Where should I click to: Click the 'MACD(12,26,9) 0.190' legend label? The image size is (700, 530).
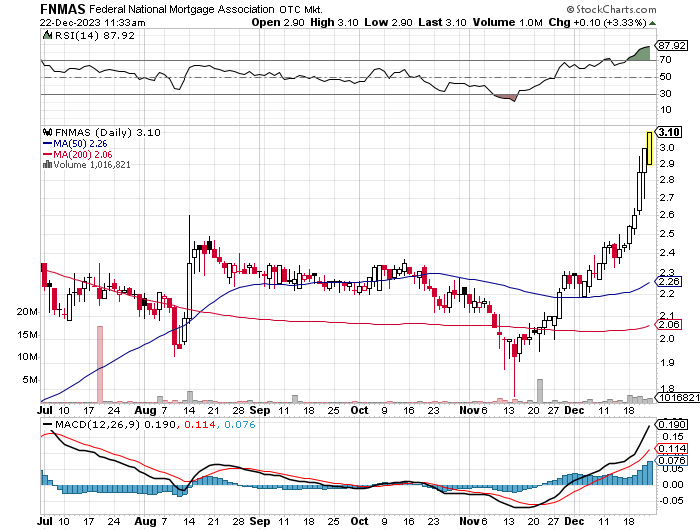(116, 424)
